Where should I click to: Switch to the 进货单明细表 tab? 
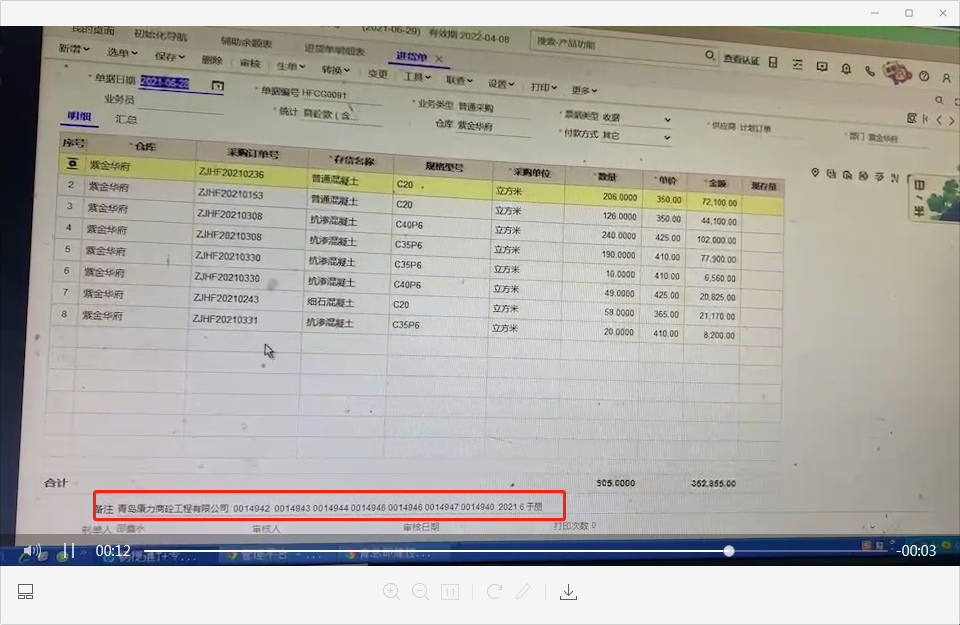(x=334, y=49)
